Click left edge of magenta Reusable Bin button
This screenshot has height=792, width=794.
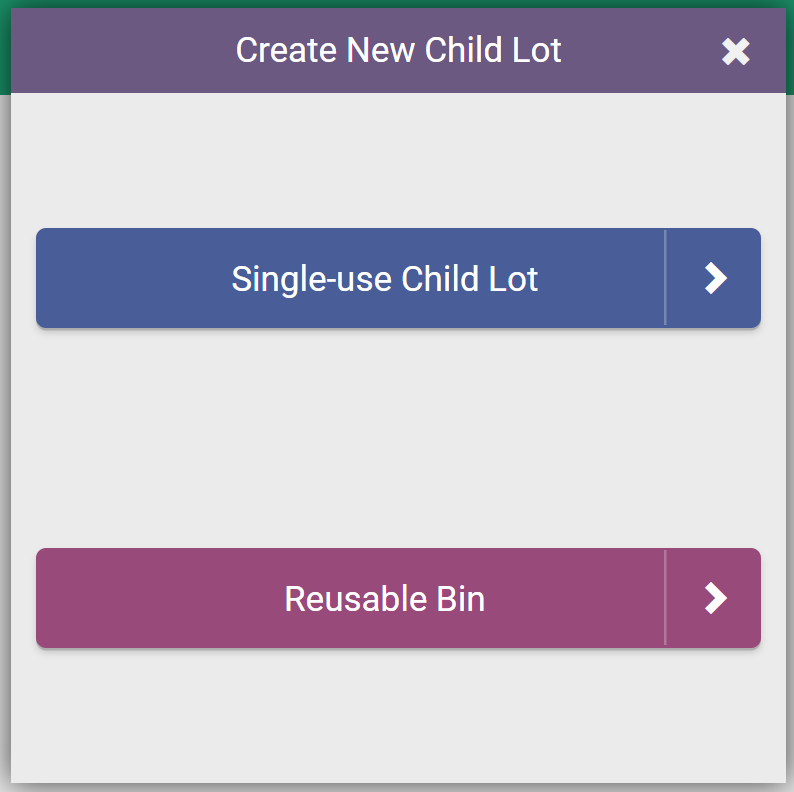point(42,598)
